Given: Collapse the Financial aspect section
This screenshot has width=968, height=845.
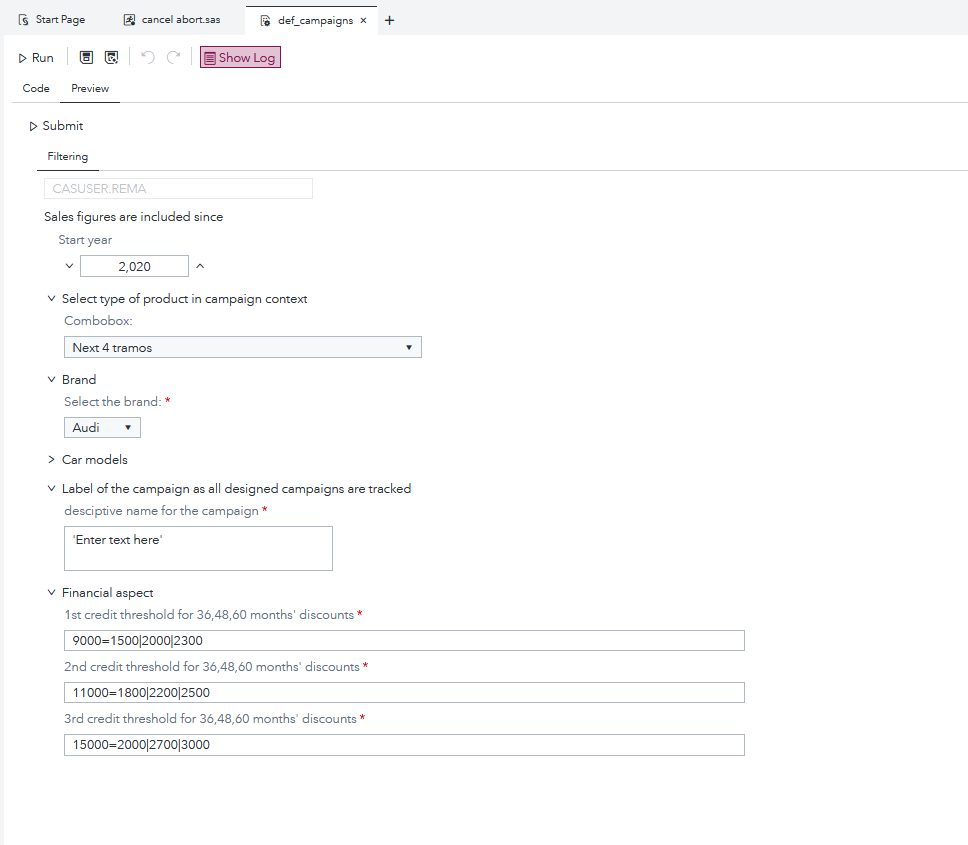Looking at the screenshot, I should click(51, 593).
